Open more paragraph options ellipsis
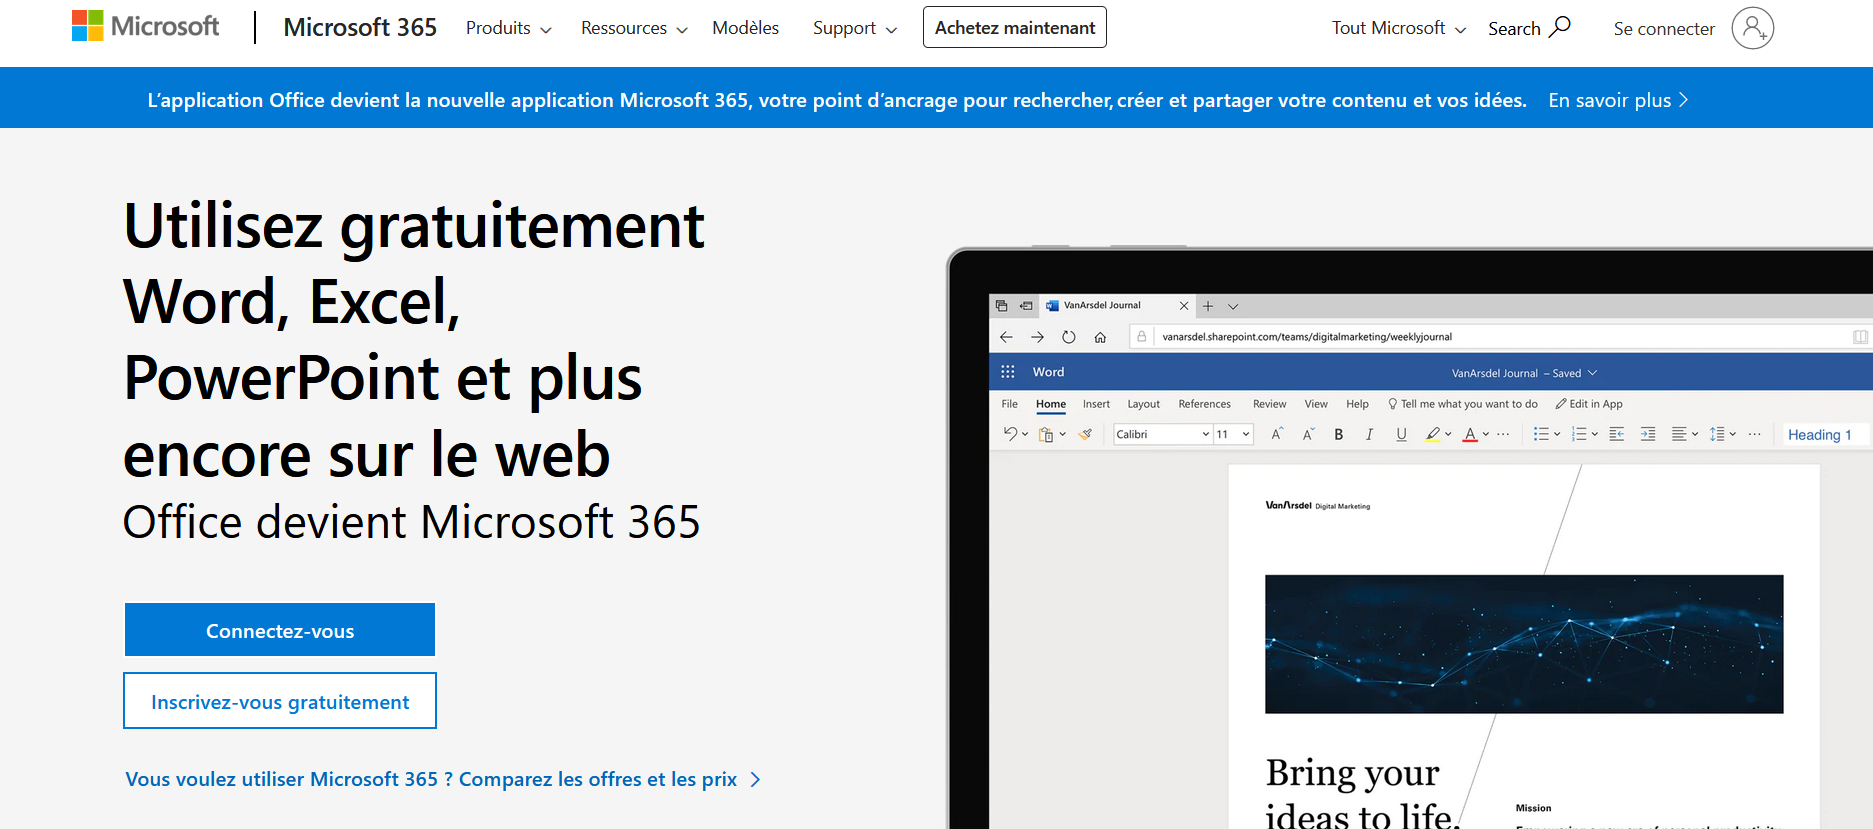 (x=1754, y=434)
